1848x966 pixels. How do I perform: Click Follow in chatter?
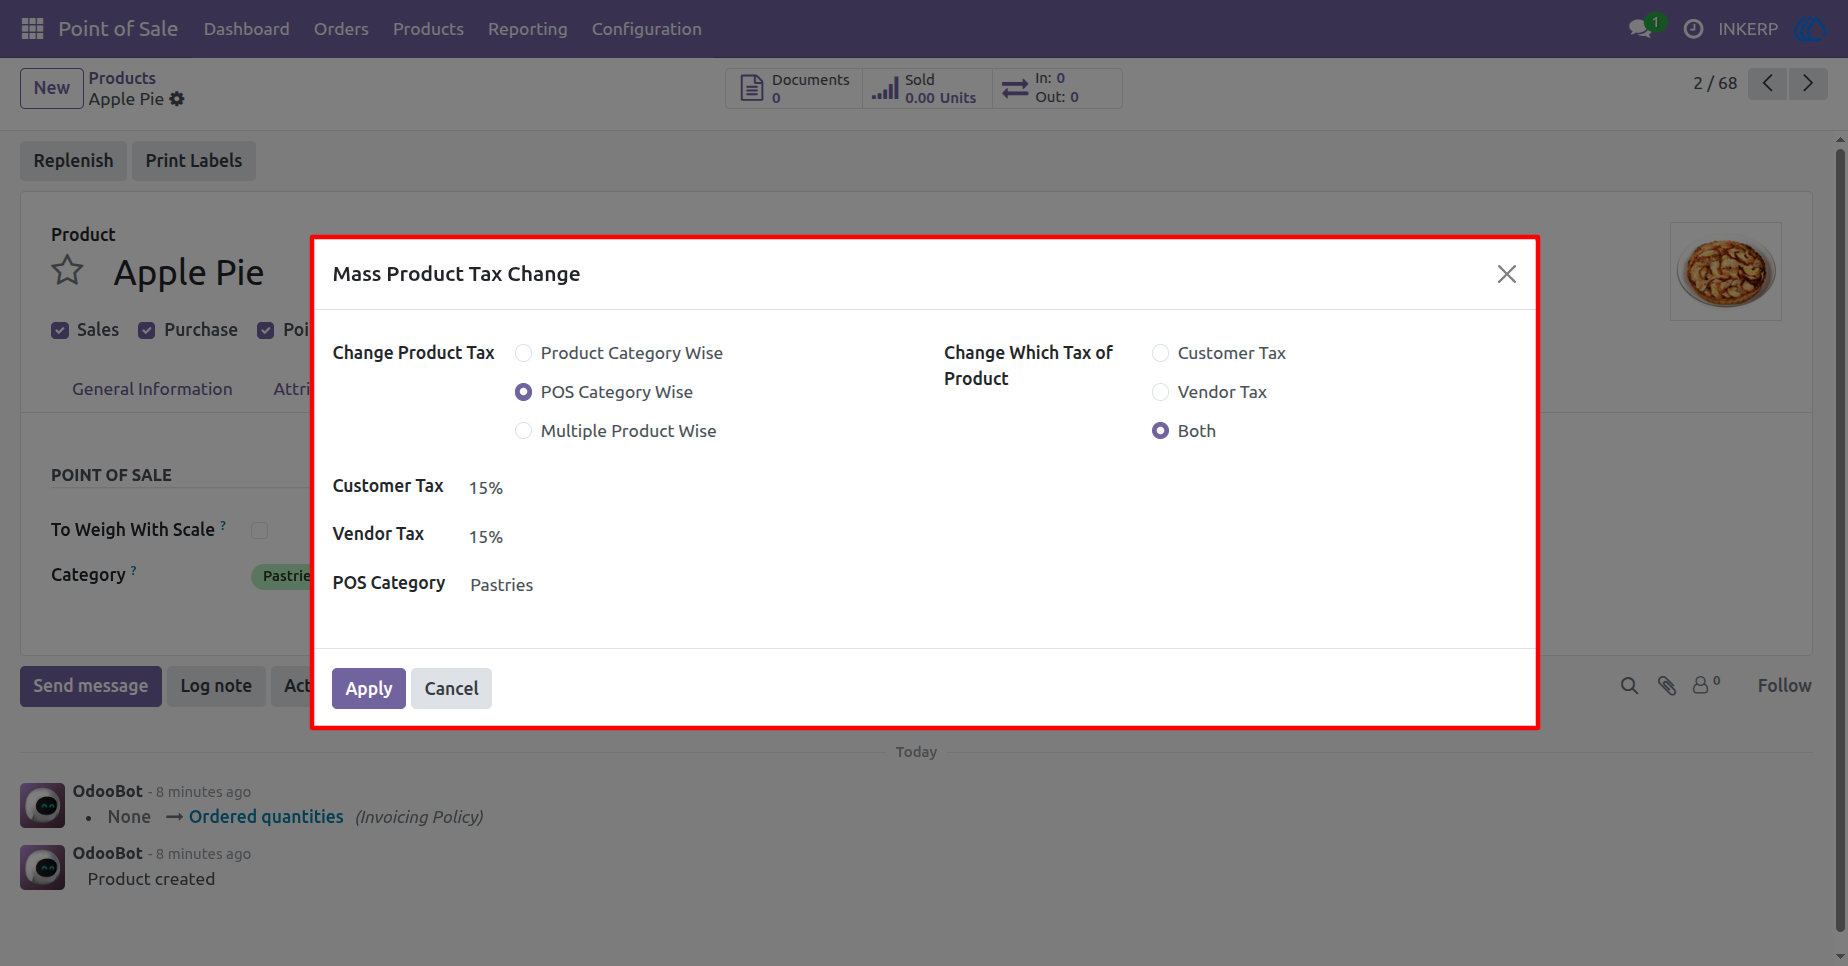click(1784, 686)
